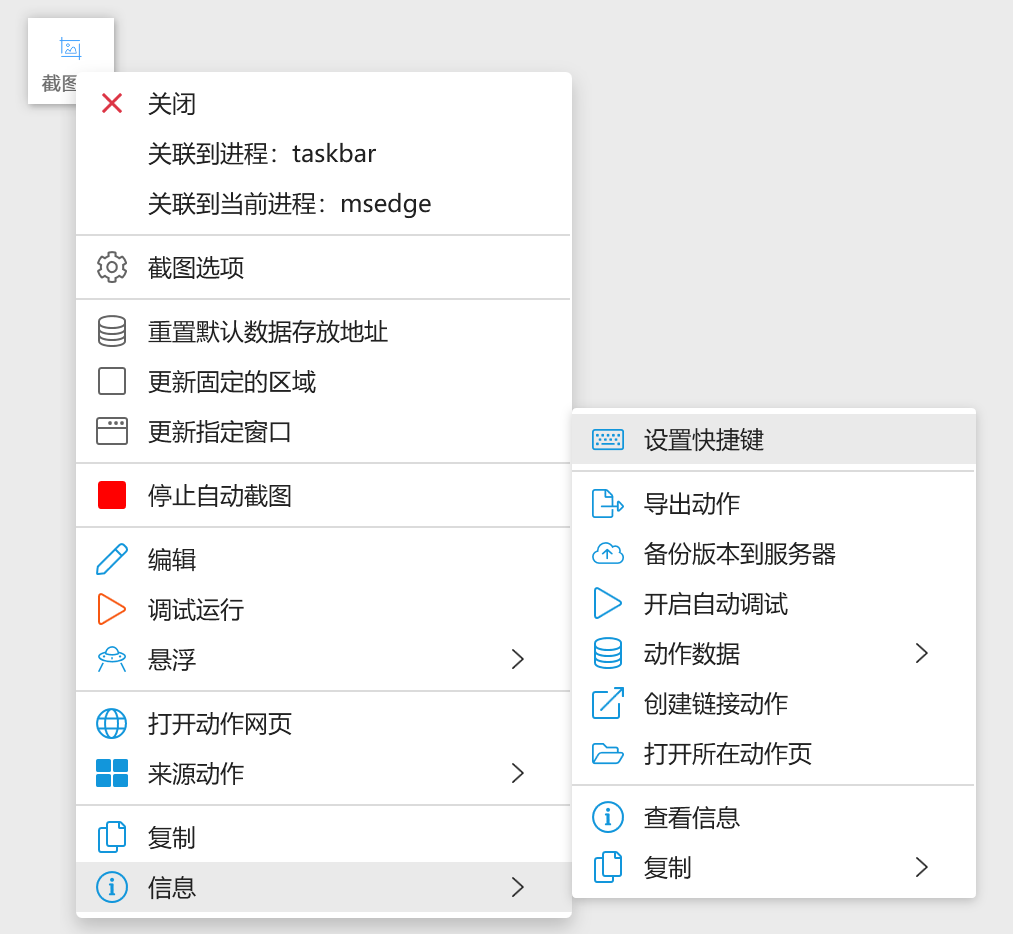Click the cloud upload icon for 备份版本到服务器
Screen dimensions: 1013x934
[608, 553]
